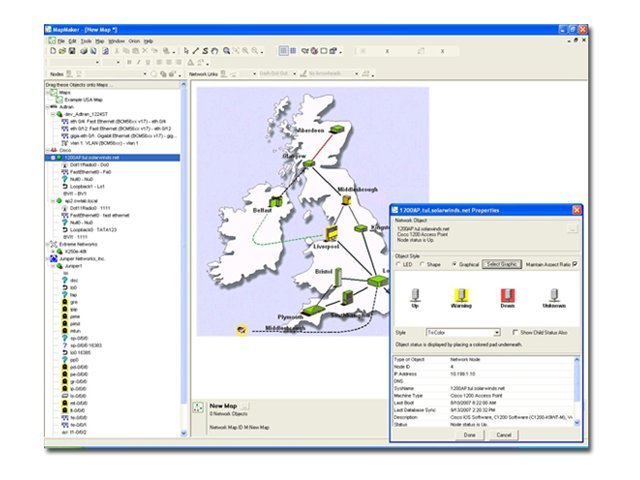Click the New map document icon

coord(55,50)
